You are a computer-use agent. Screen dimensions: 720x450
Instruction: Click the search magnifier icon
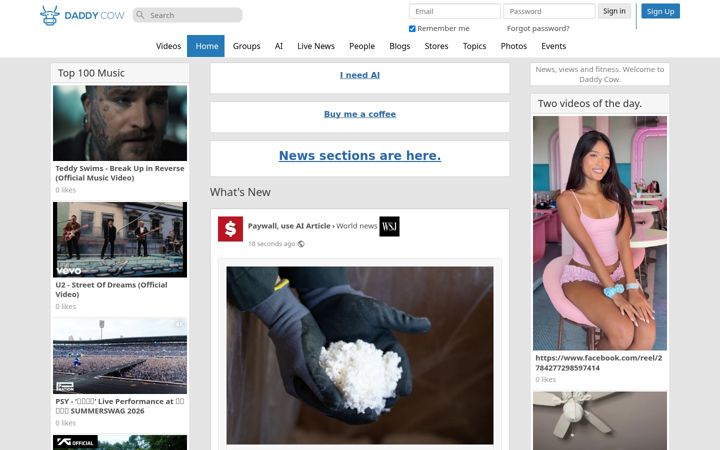[x=141, y=15]
